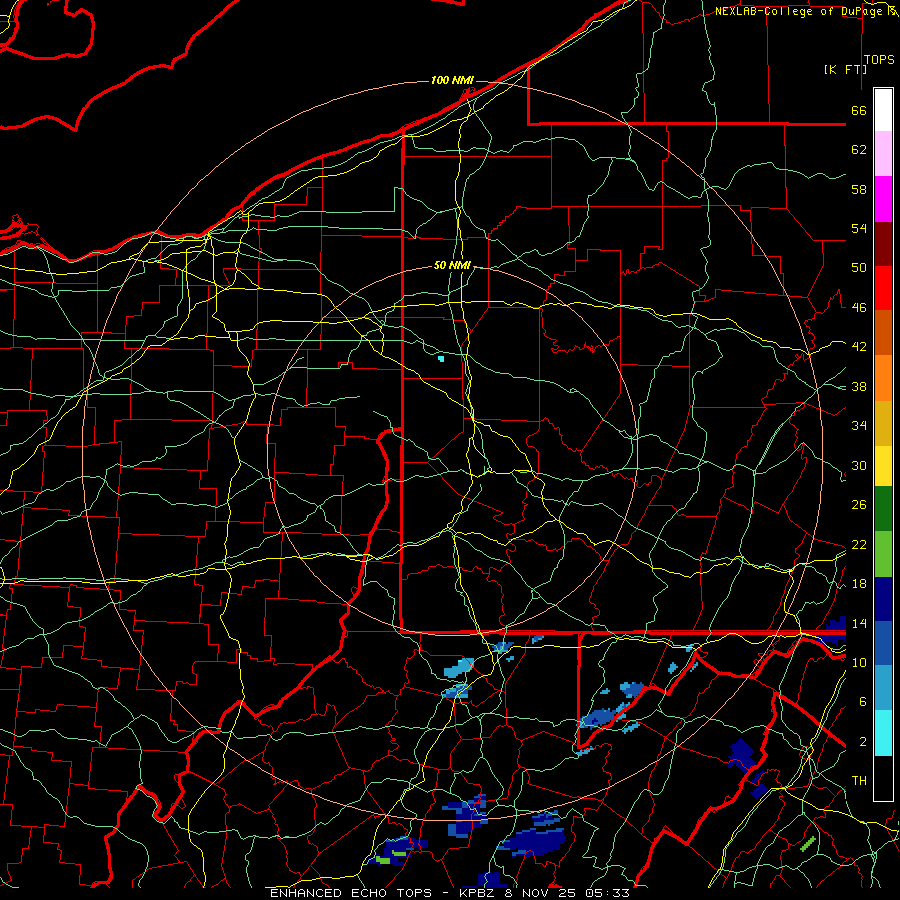The height and width of the screenshot is (900, 900).
Task: Click the 34 legend value
Action: pos(859,426)
